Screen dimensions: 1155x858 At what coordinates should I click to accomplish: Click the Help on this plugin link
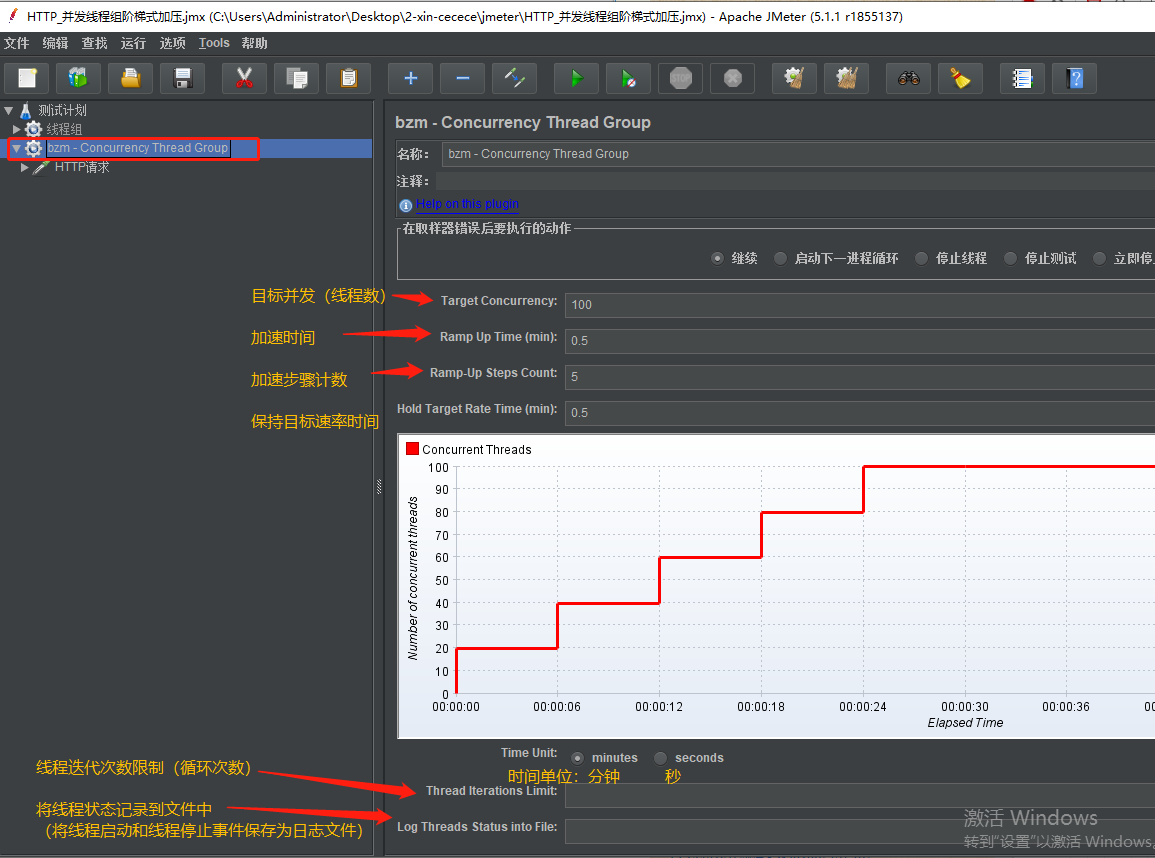[465, 204]
